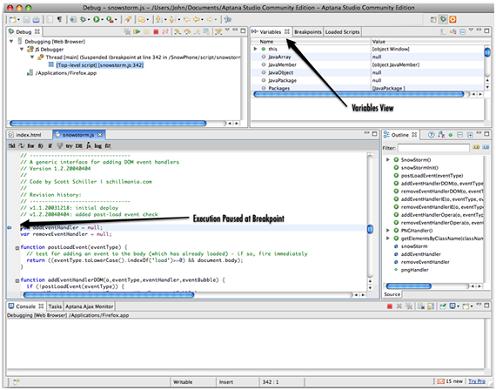Switch to the Tasks tab
The height and width of the screenshot is (390, 496).
coord(55,306)
